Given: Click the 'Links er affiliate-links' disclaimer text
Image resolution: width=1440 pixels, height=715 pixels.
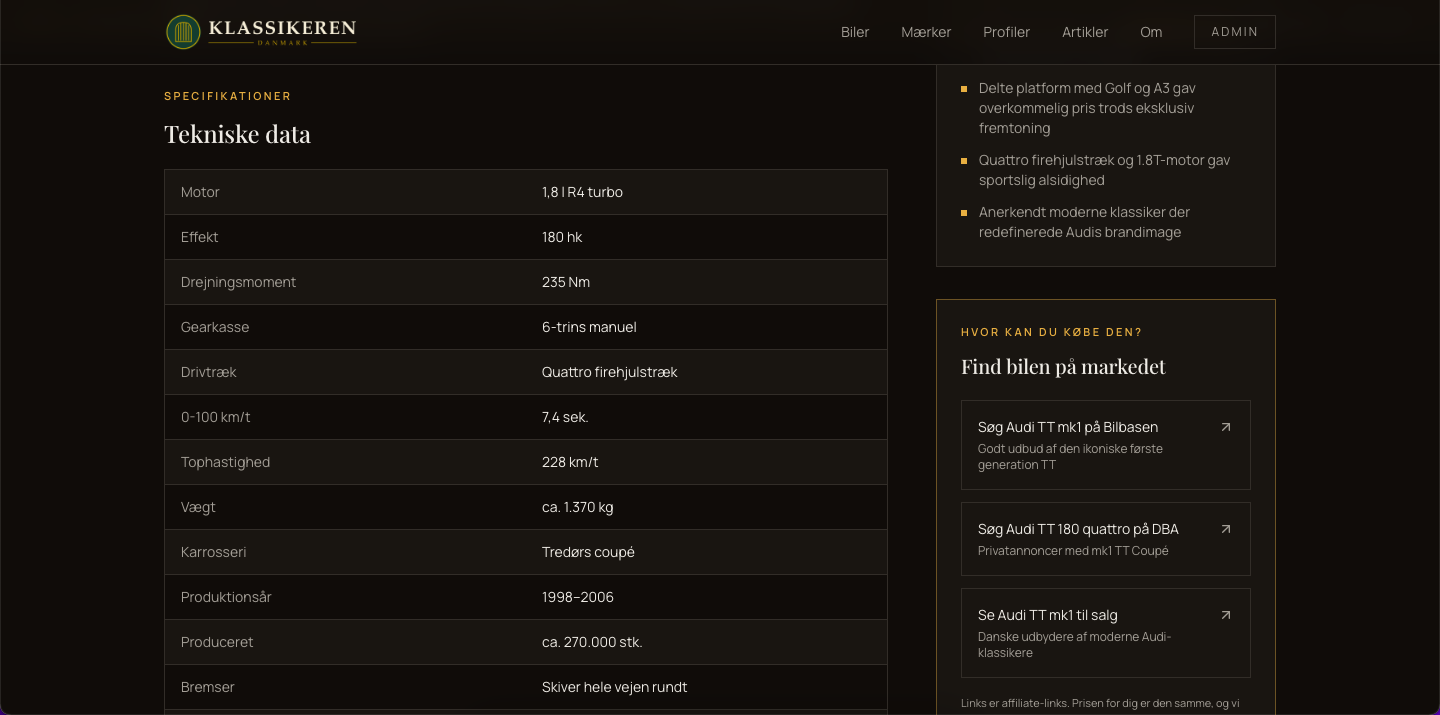Looking at the screenshot, I should pyautogui.click(x=1100, y=703).
